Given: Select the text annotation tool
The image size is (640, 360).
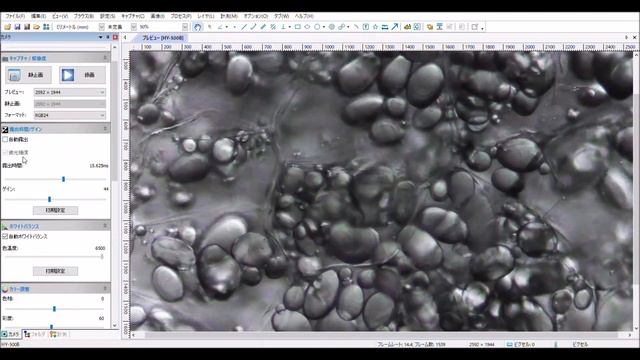Looking at the screenshot, I should click(x=366, y=27).
